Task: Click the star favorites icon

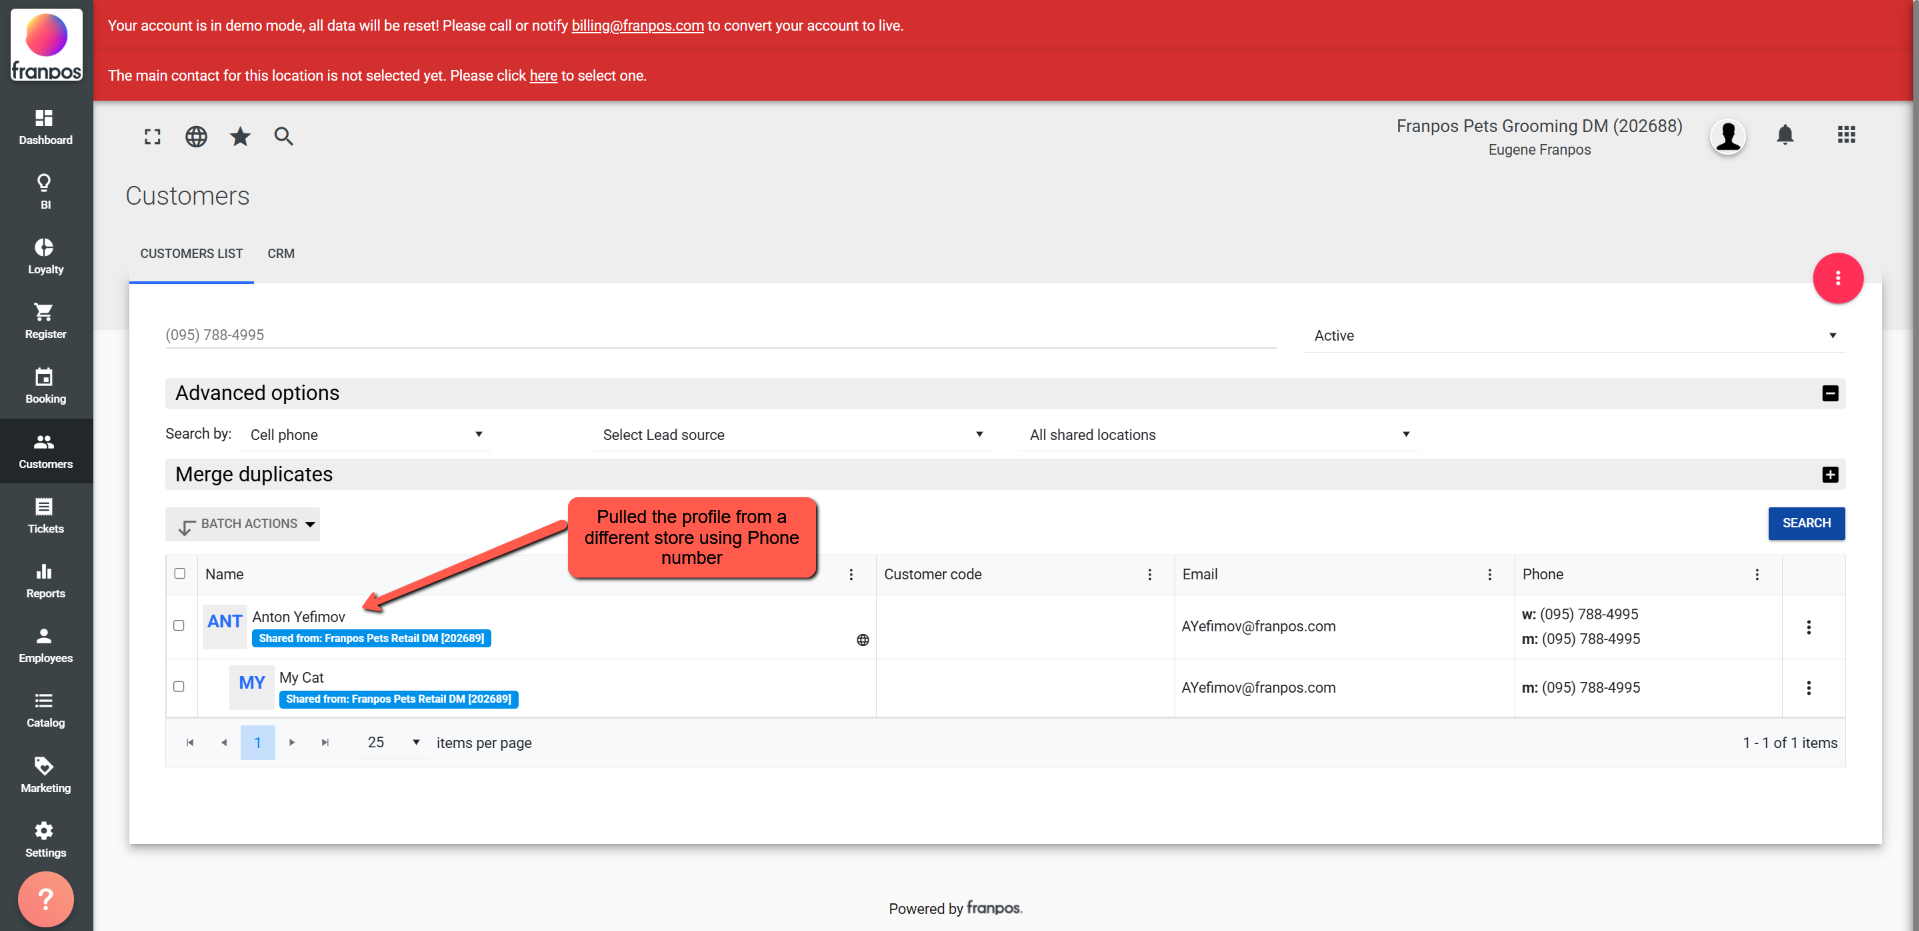Action: click(240, 137)
